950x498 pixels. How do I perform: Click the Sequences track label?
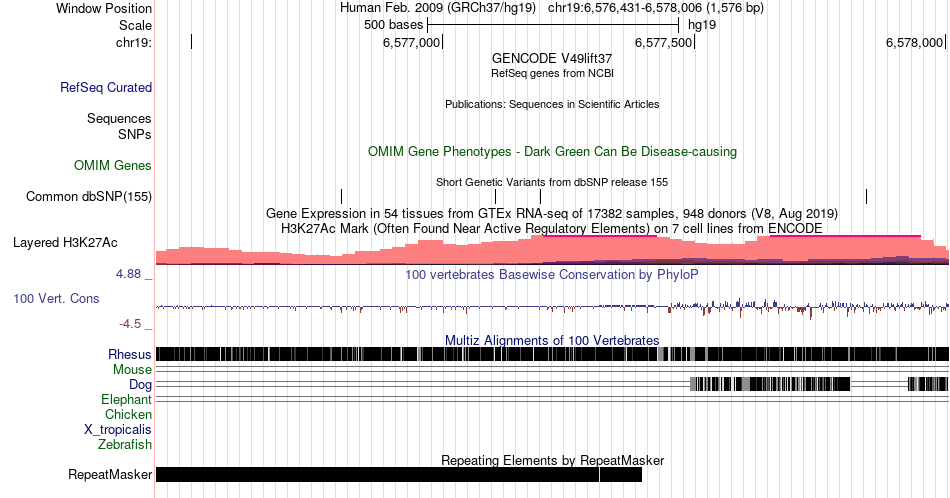[x=119, y=118]
